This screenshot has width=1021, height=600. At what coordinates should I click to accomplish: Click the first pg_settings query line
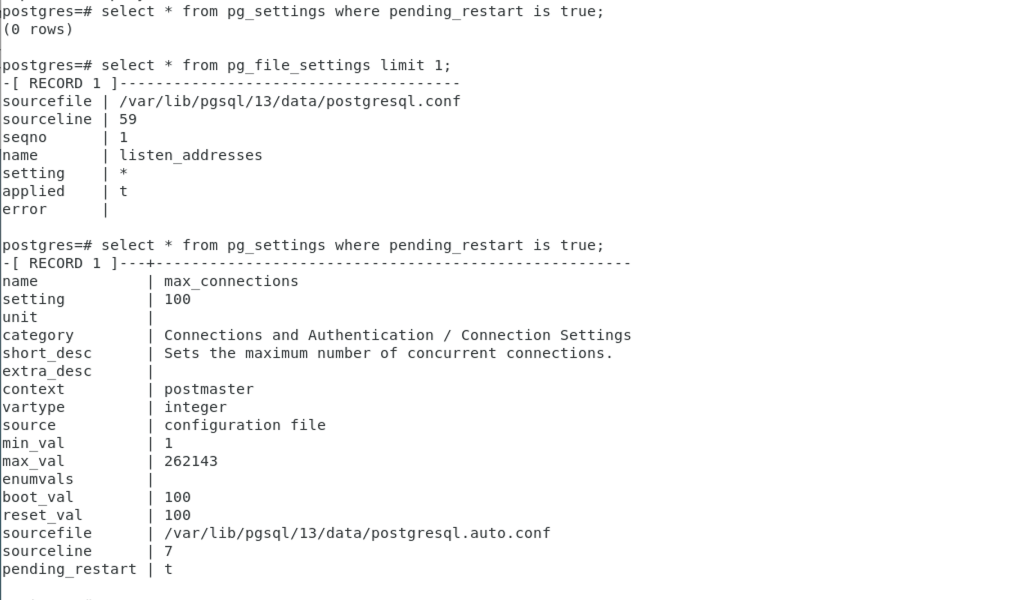coord(303,12)
